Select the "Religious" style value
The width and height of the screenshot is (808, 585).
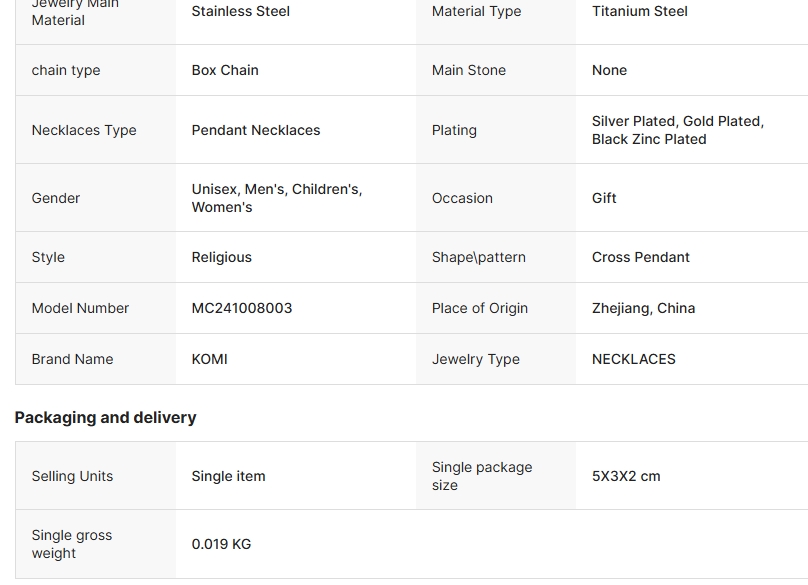coord(221,257)
